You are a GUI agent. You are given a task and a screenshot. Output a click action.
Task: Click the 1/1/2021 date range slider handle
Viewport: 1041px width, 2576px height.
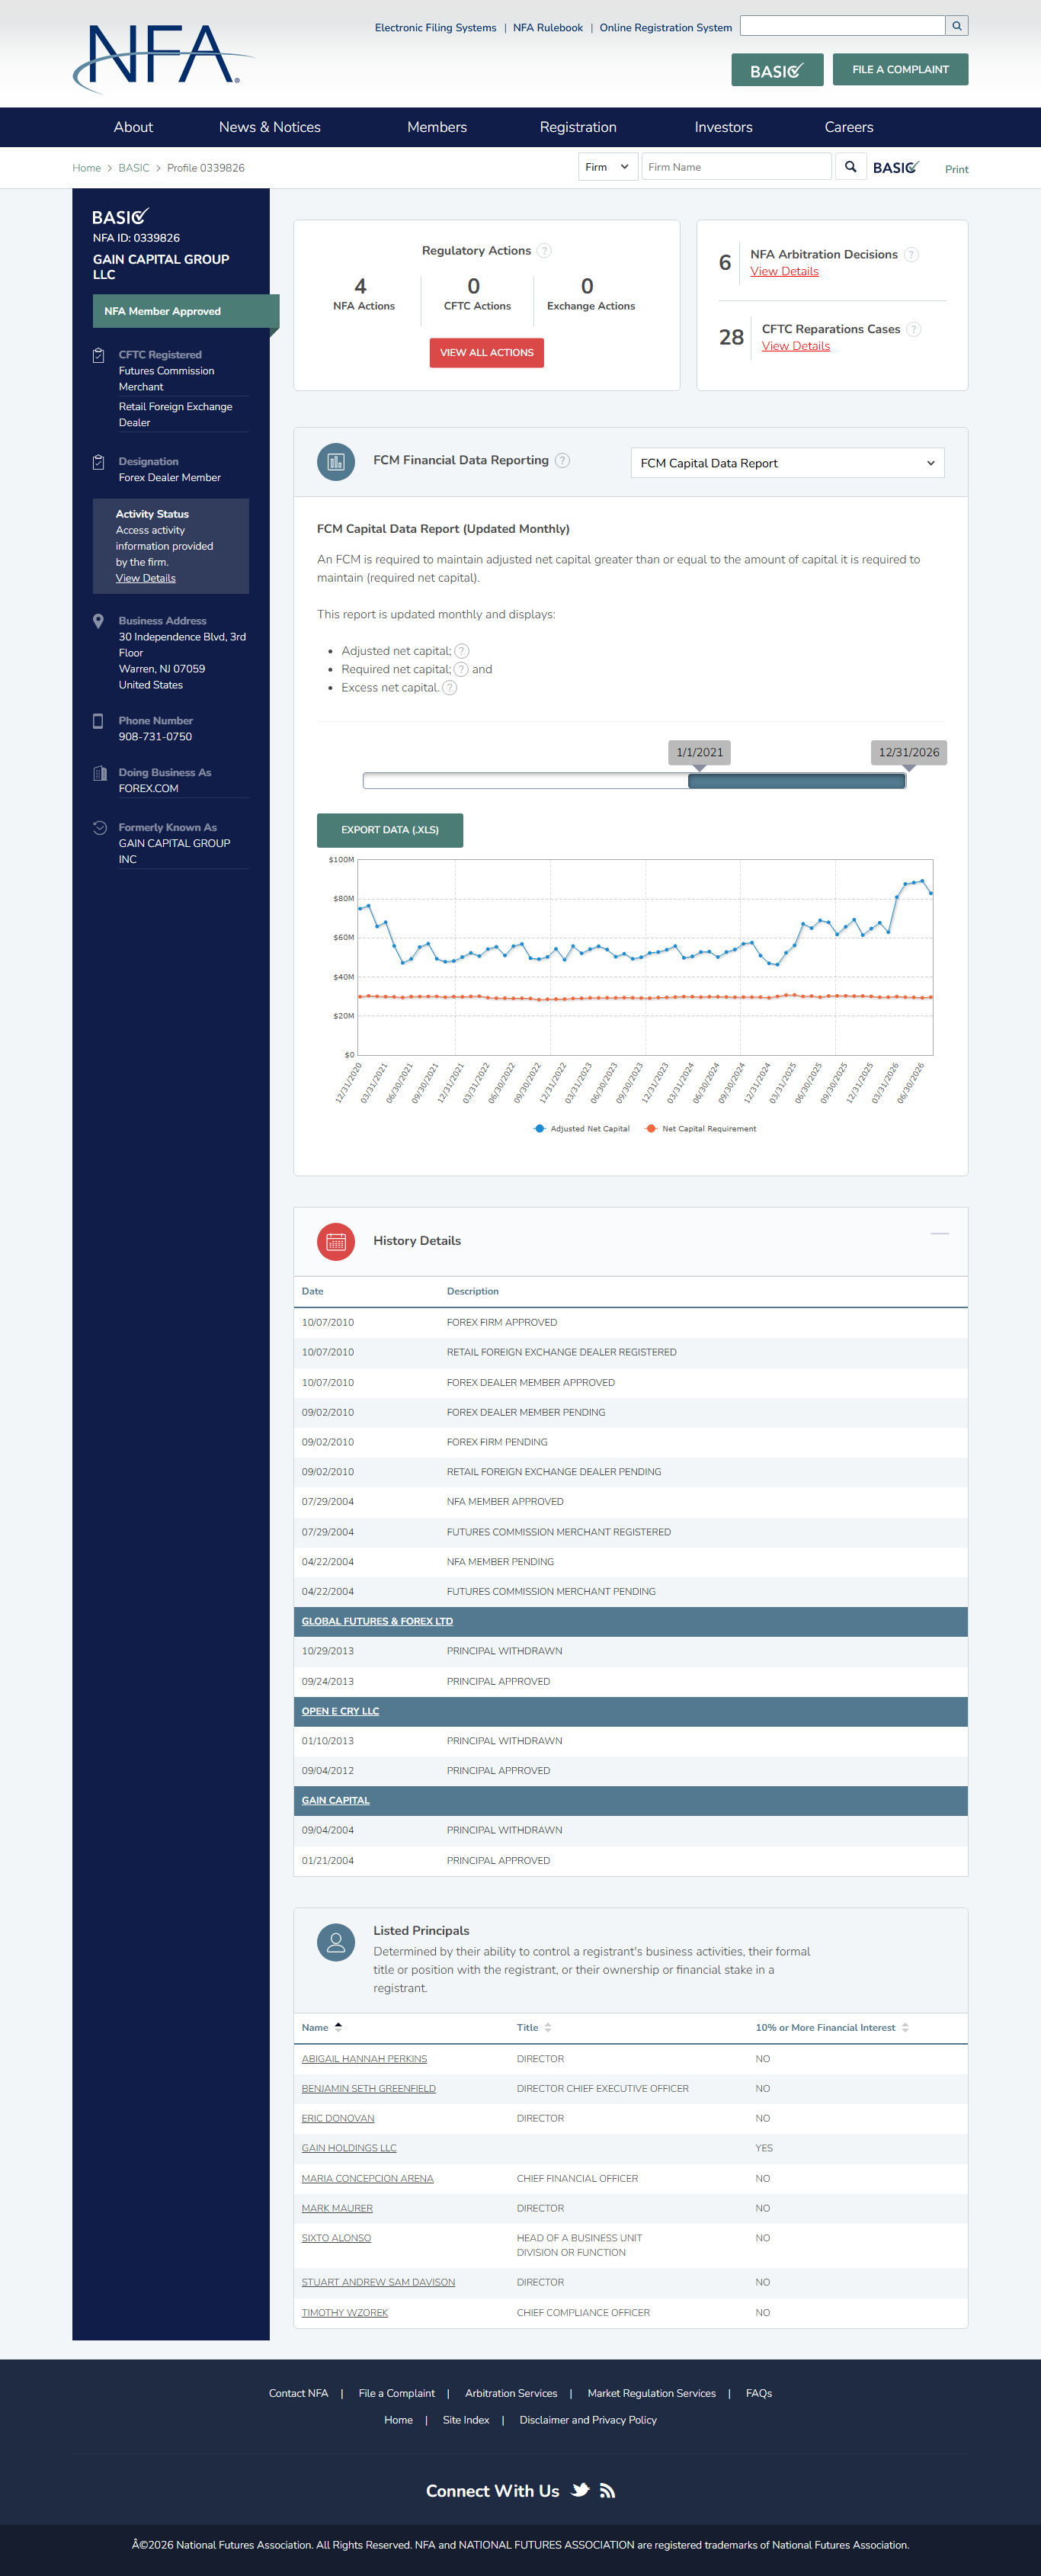699,753
